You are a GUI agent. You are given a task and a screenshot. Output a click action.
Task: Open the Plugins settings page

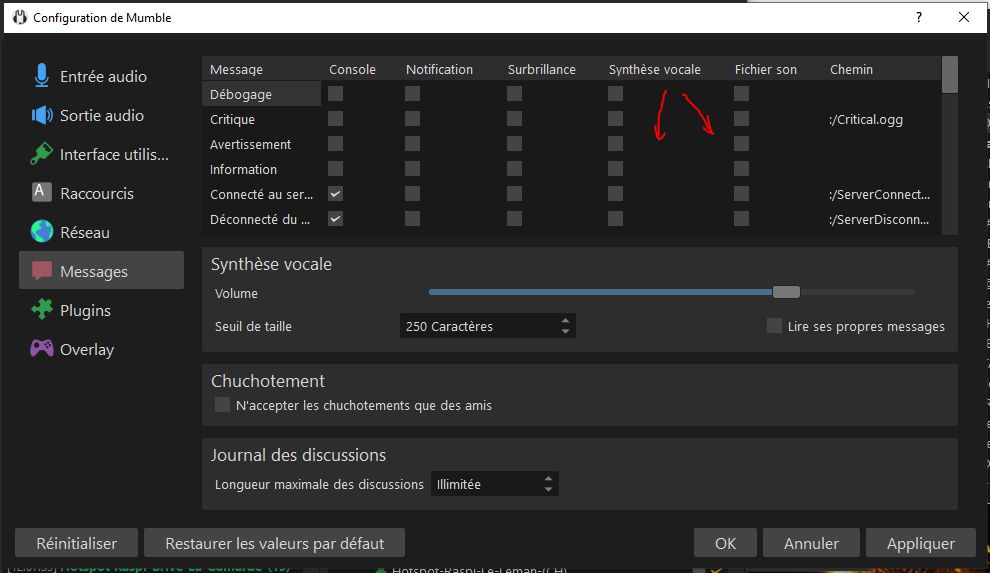point(102,310)
